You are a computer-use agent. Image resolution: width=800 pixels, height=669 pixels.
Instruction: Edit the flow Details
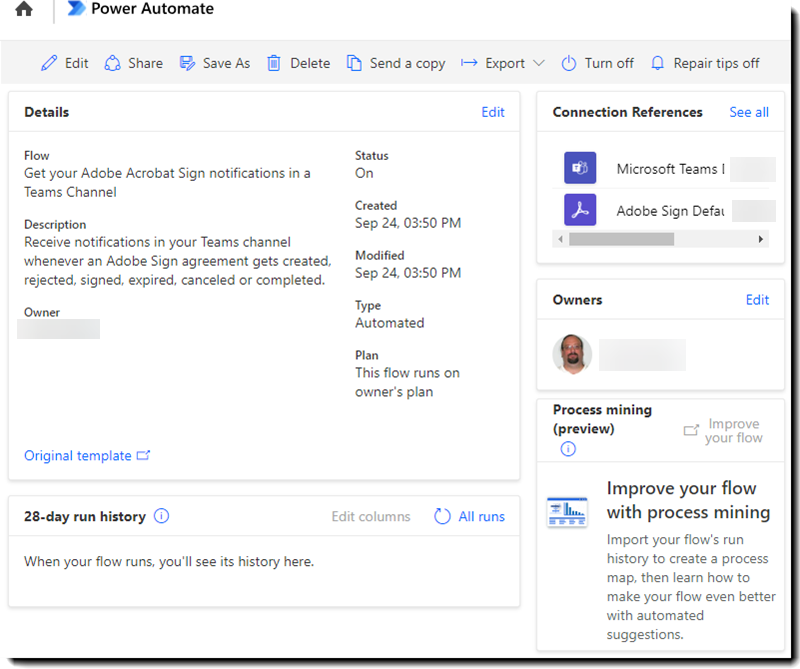point(493,112)
